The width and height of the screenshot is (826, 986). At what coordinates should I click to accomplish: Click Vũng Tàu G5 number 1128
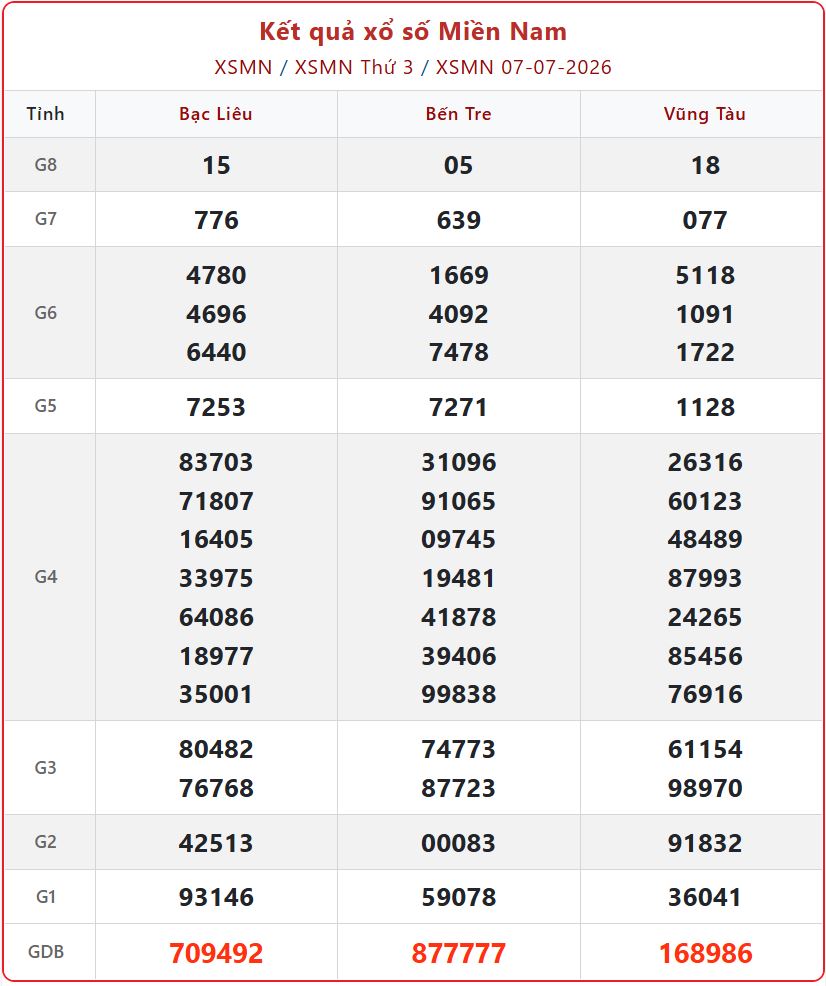point(705,407)
